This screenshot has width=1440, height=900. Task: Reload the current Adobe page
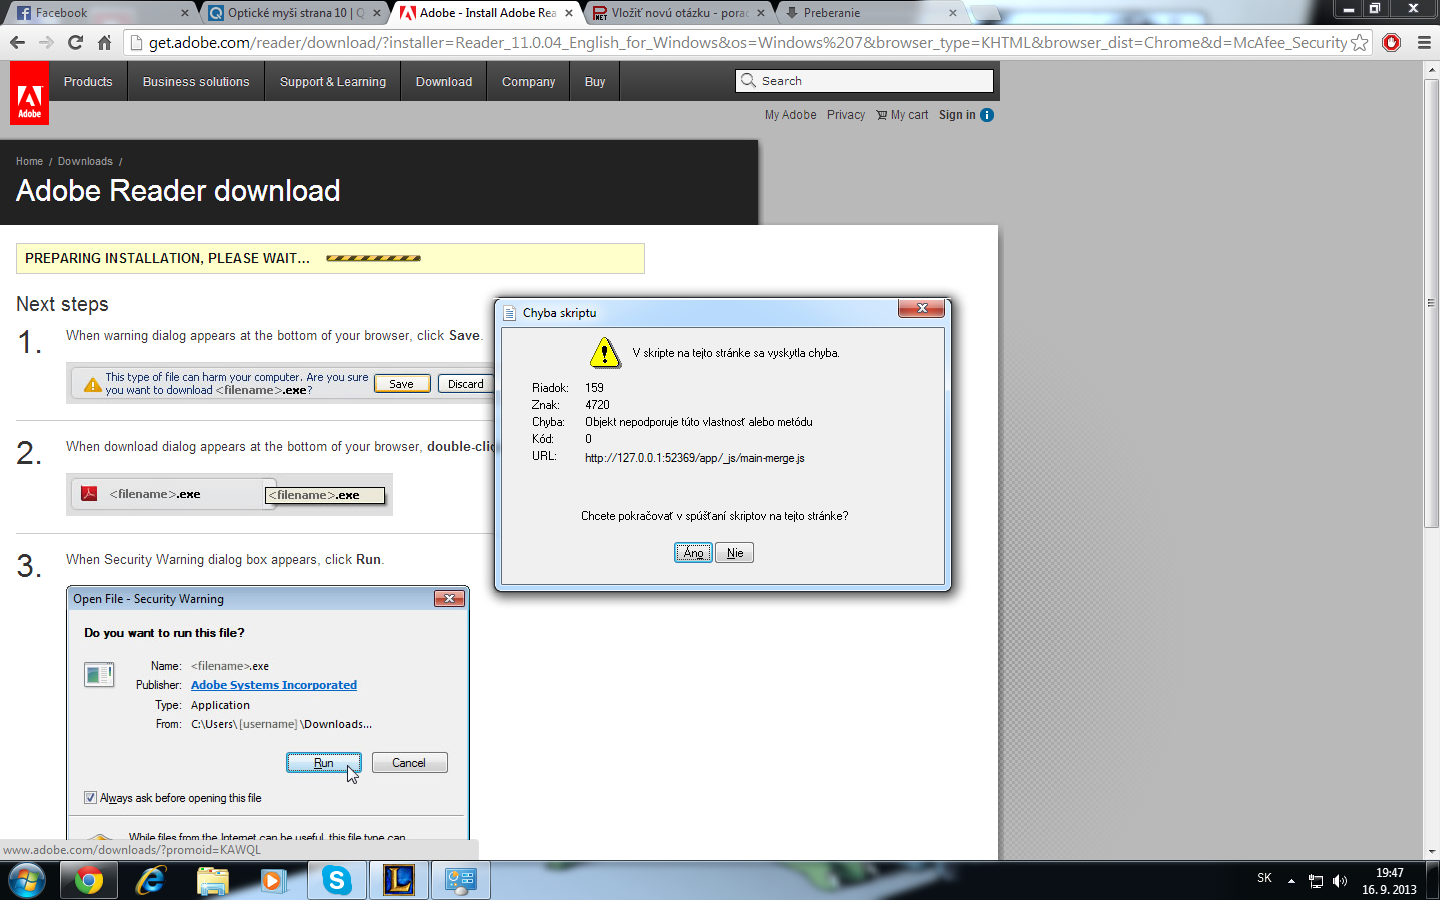75,42
